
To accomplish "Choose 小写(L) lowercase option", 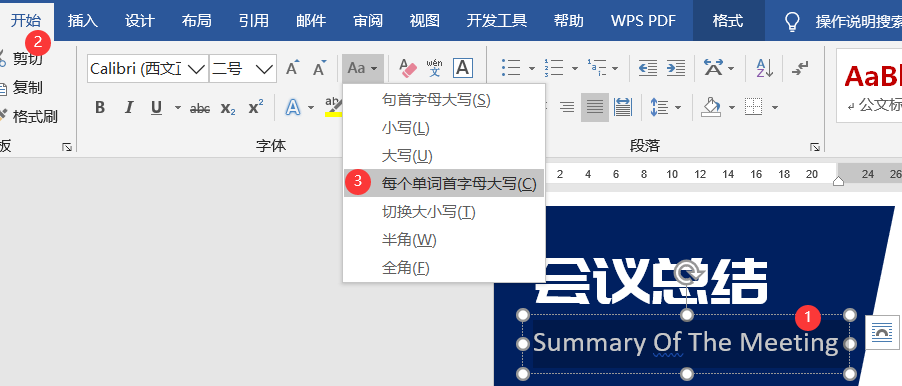I will pos(444,128).
